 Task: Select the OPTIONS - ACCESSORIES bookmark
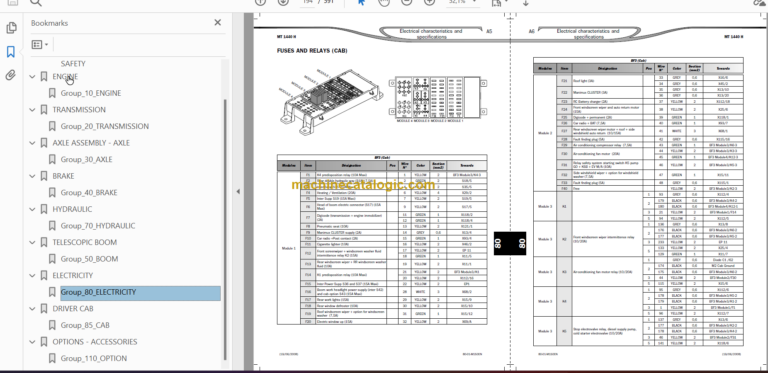point(95,342)
